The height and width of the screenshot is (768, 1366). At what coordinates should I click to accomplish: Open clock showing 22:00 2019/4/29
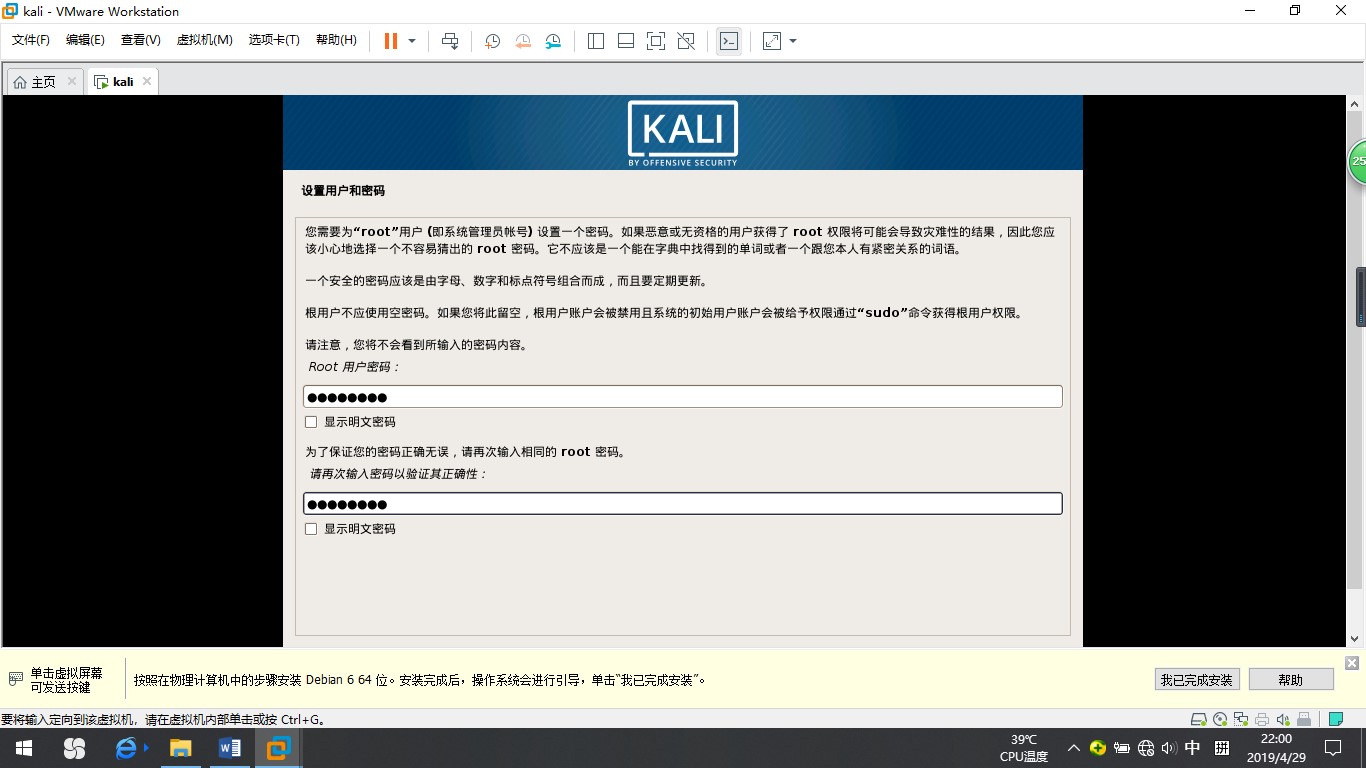coord(1276,748)
